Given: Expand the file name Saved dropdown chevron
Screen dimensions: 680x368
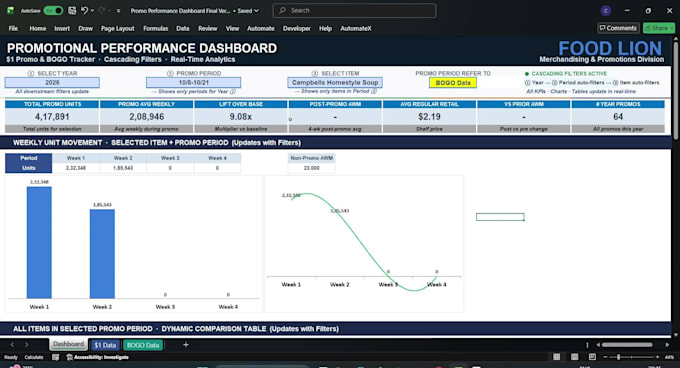Looking at the screenshot, I should tap(256, 11).
